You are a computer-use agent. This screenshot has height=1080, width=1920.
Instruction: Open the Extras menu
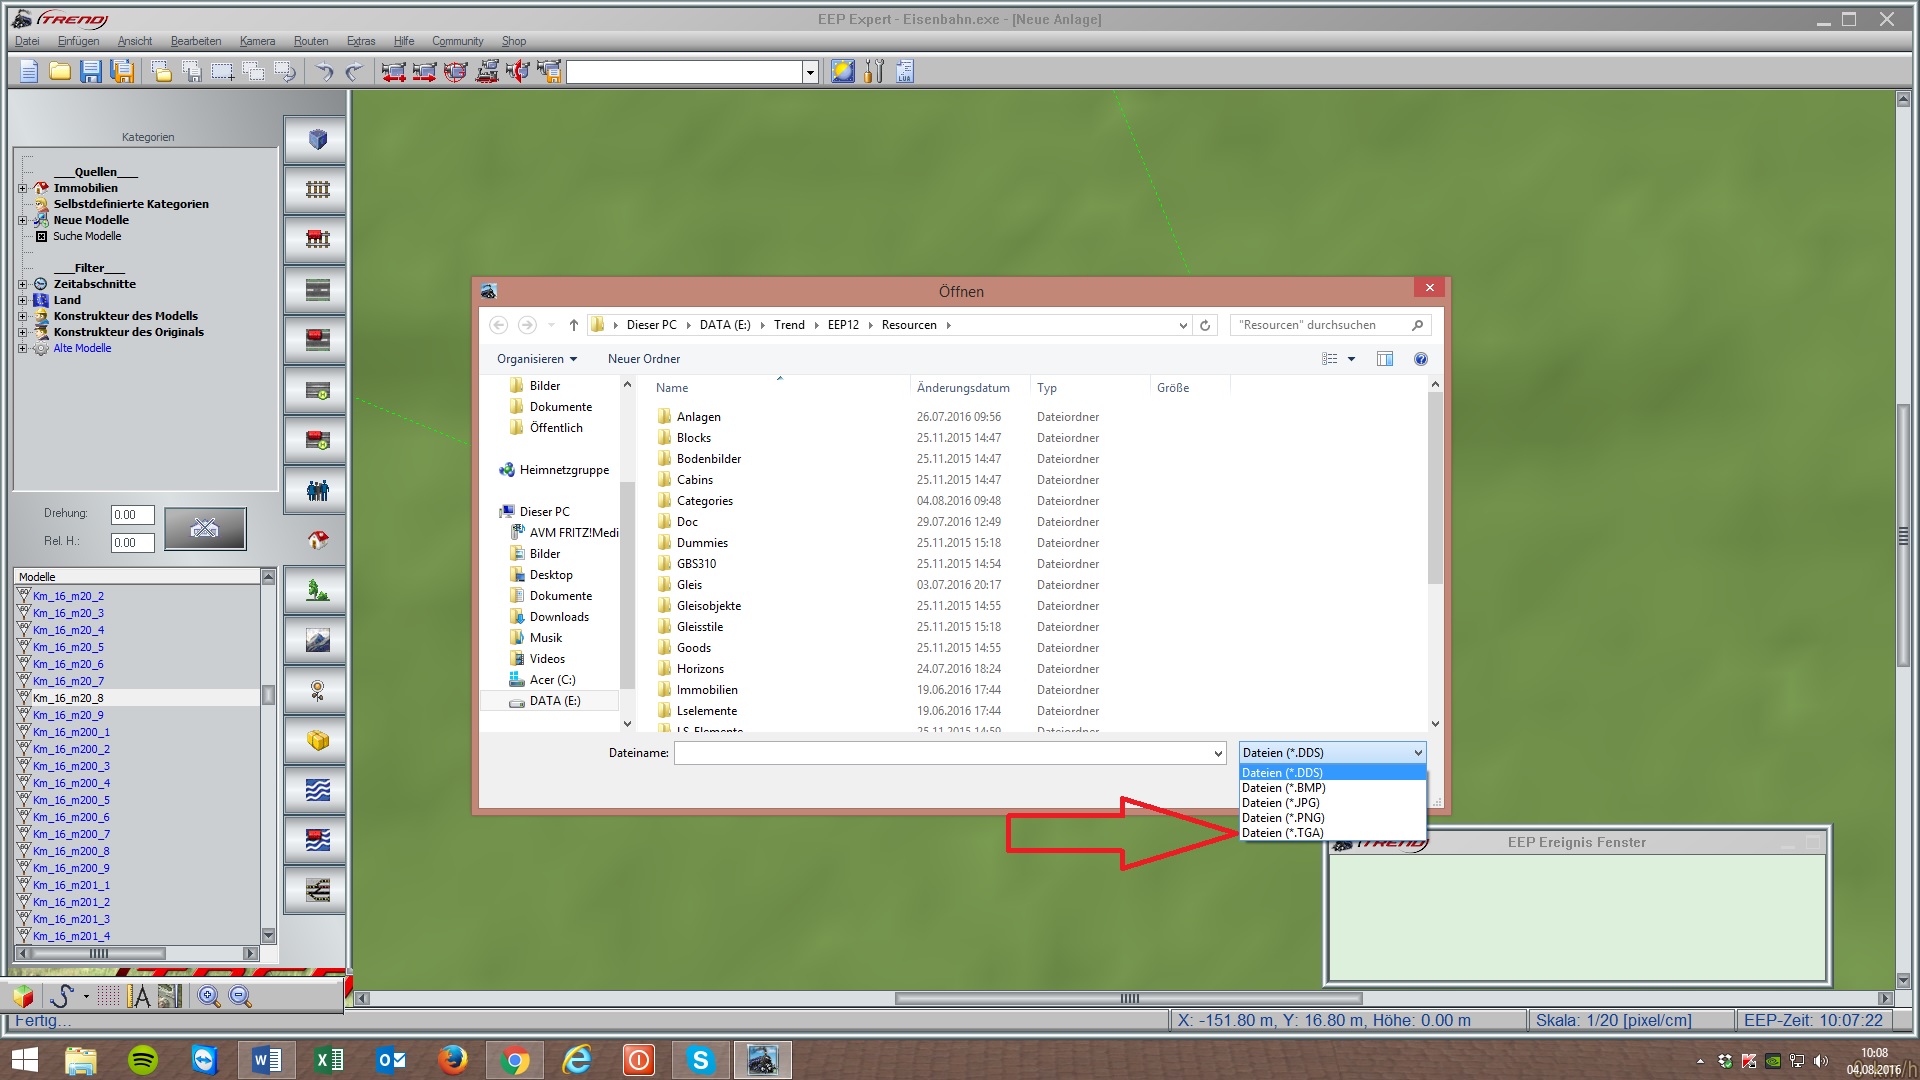(x=361, y=41)
